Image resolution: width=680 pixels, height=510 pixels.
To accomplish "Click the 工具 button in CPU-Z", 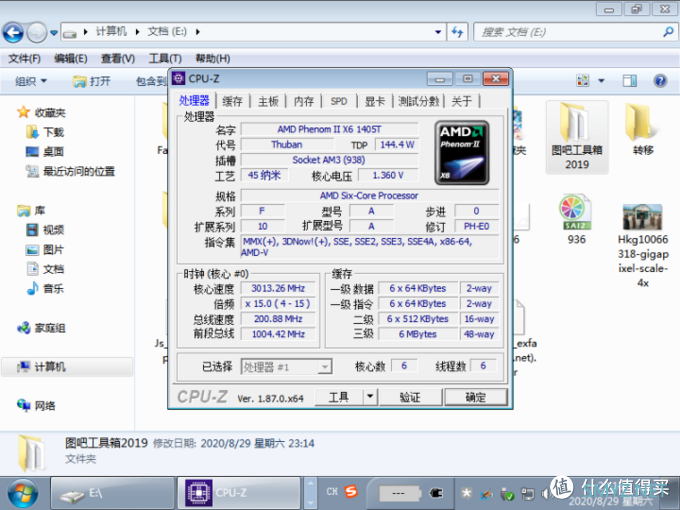I will 339,397.
